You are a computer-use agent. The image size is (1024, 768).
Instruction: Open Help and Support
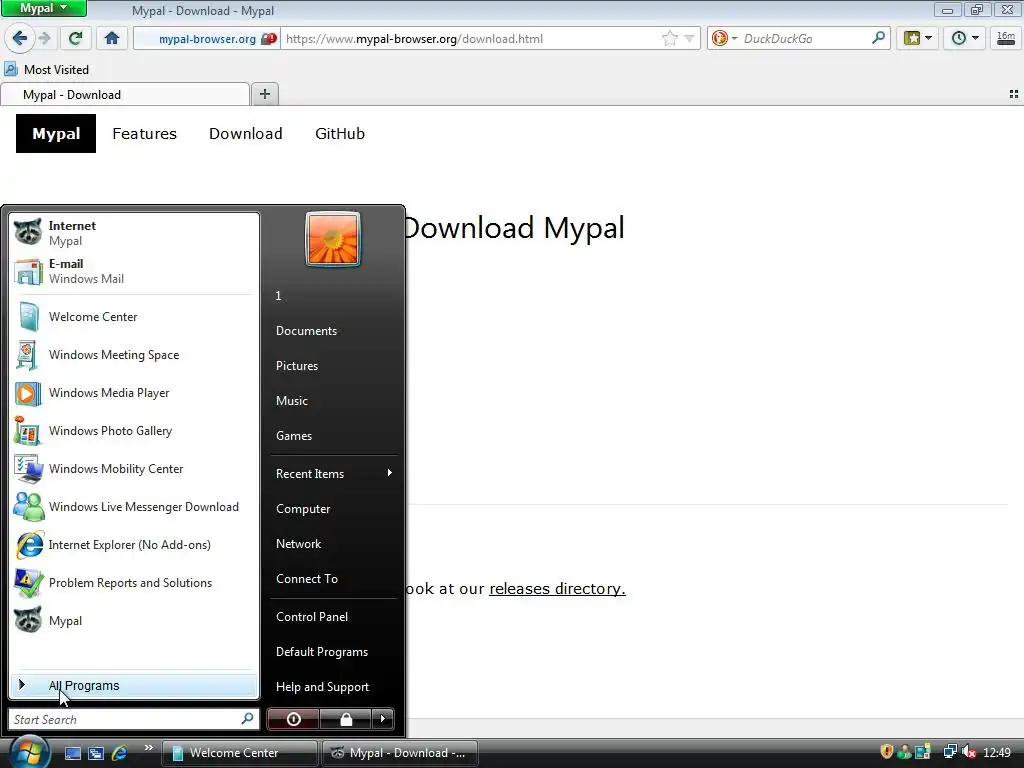coord(333,686)
